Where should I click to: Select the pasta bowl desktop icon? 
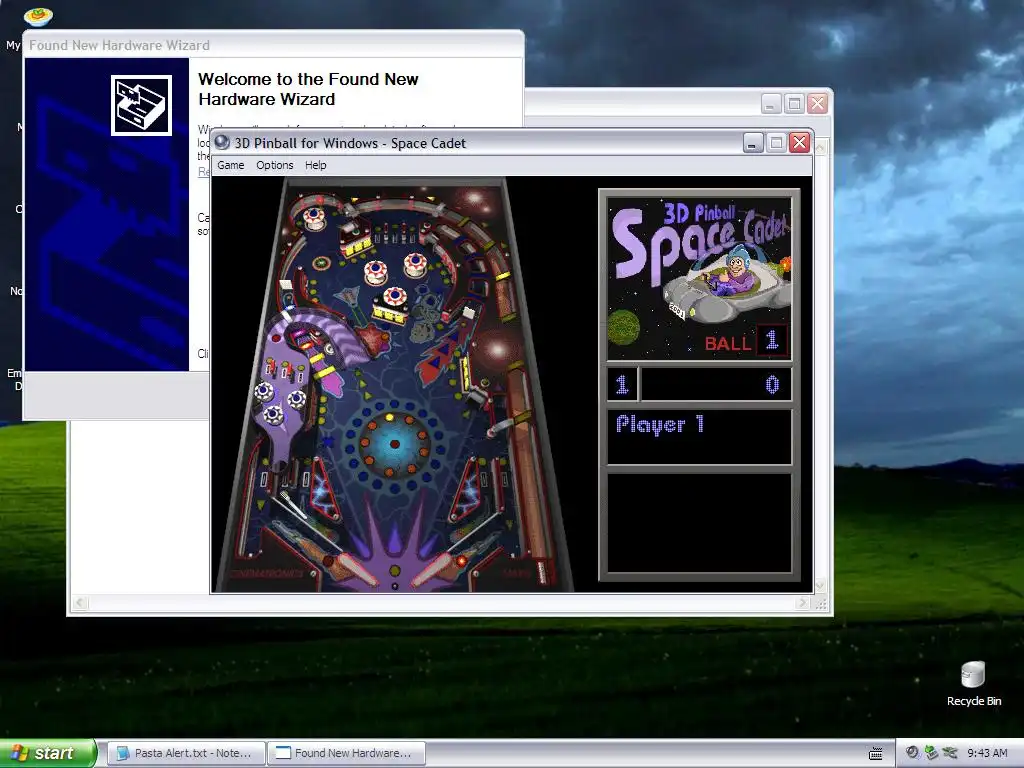coord(38,16)
